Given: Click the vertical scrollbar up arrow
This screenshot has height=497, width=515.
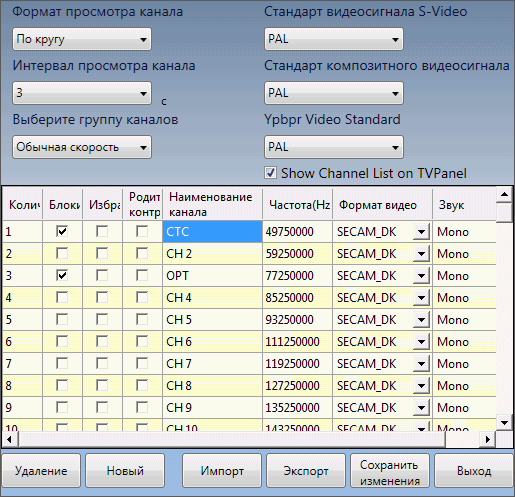Looking at the screenshot, I should [504, 194].
